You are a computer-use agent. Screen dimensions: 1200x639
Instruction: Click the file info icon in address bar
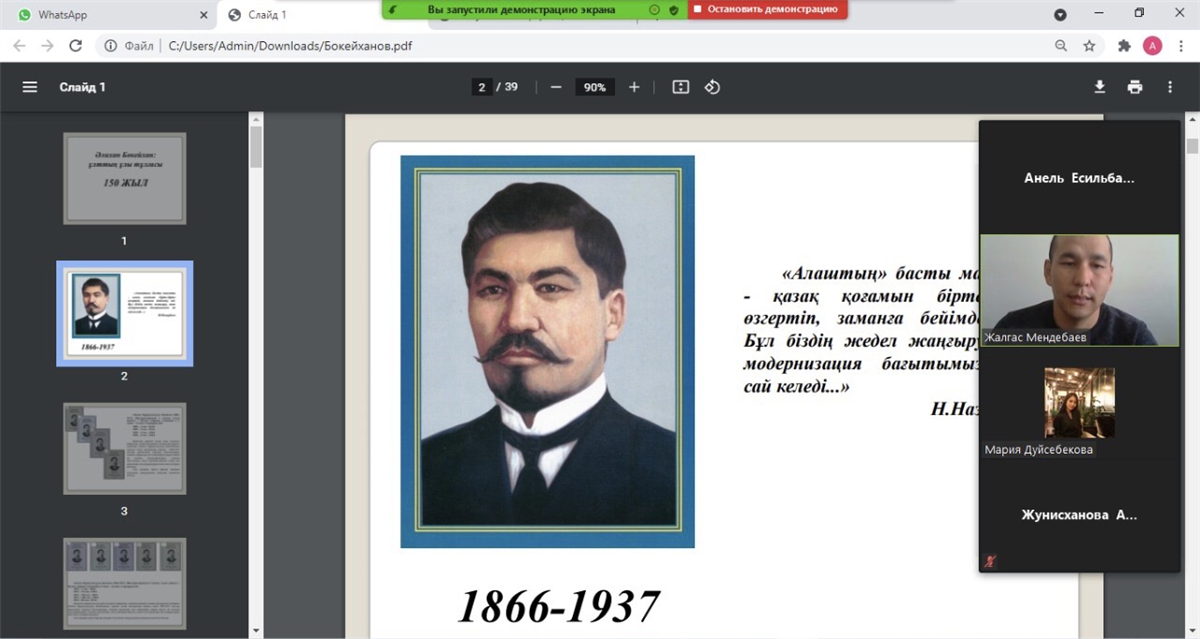(x=111, y=45)
